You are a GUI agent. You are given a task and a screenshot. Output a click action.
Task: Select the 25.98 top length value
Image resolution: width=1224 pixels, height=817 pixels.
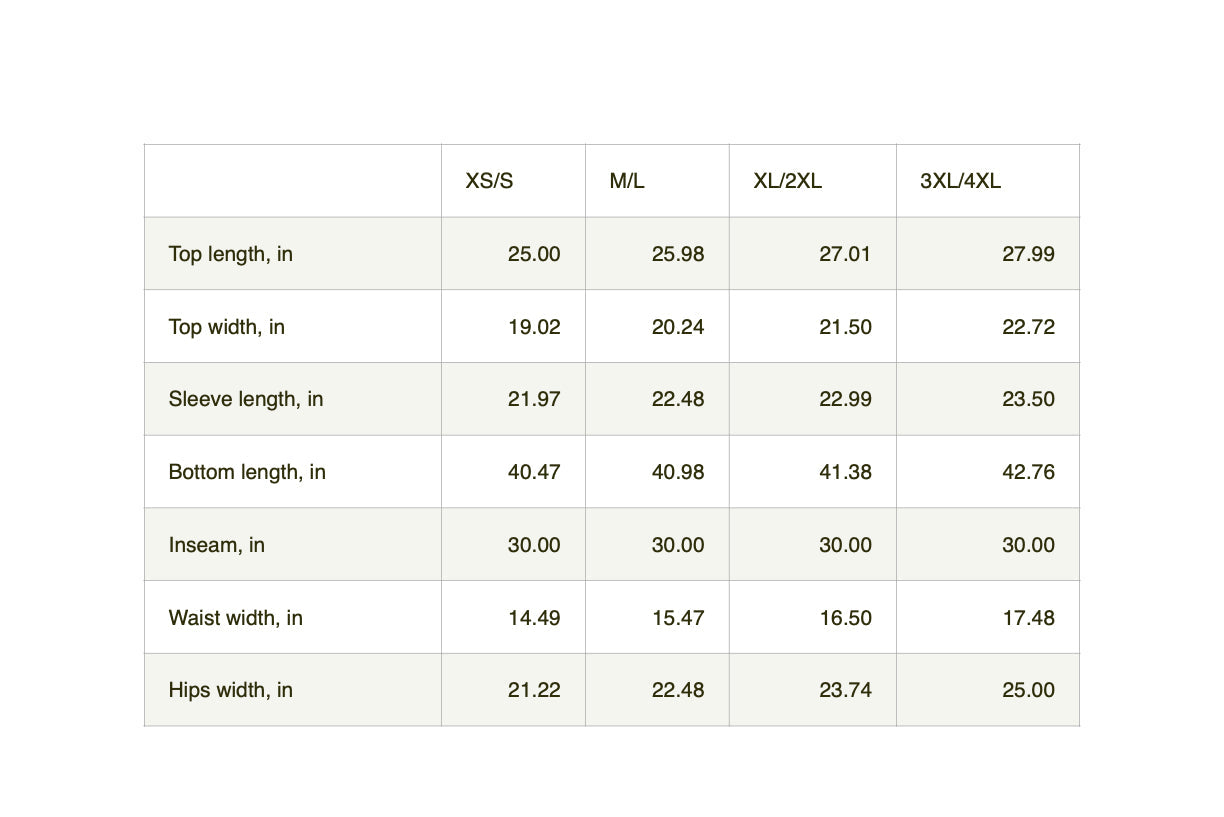(x=678, y=254)
